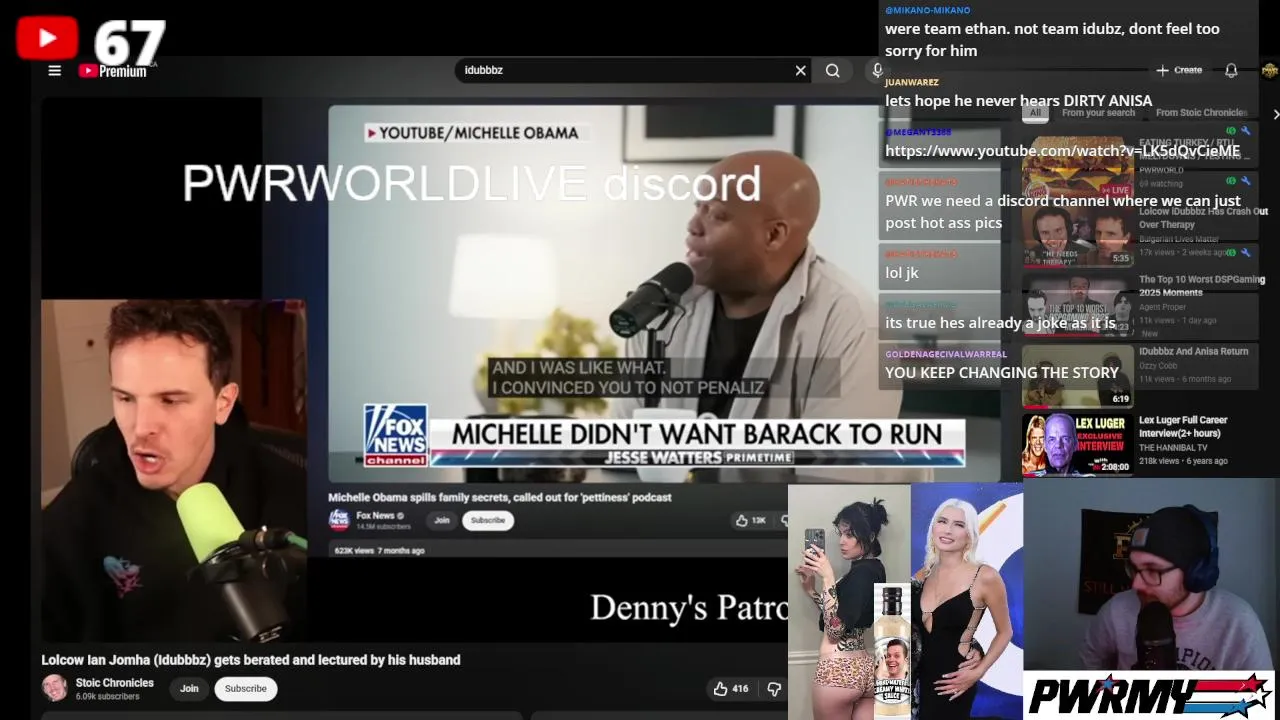Like the Stoic Chronicles video (416)

pos(731,688)
